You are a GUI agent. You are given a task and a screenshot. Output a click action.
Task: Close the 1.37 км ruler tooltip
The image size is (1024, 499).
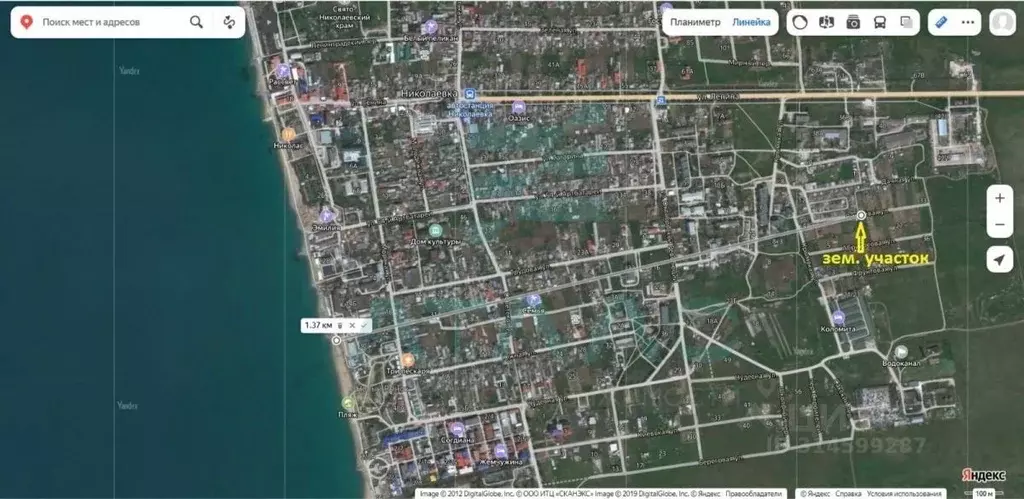(352, 325)
